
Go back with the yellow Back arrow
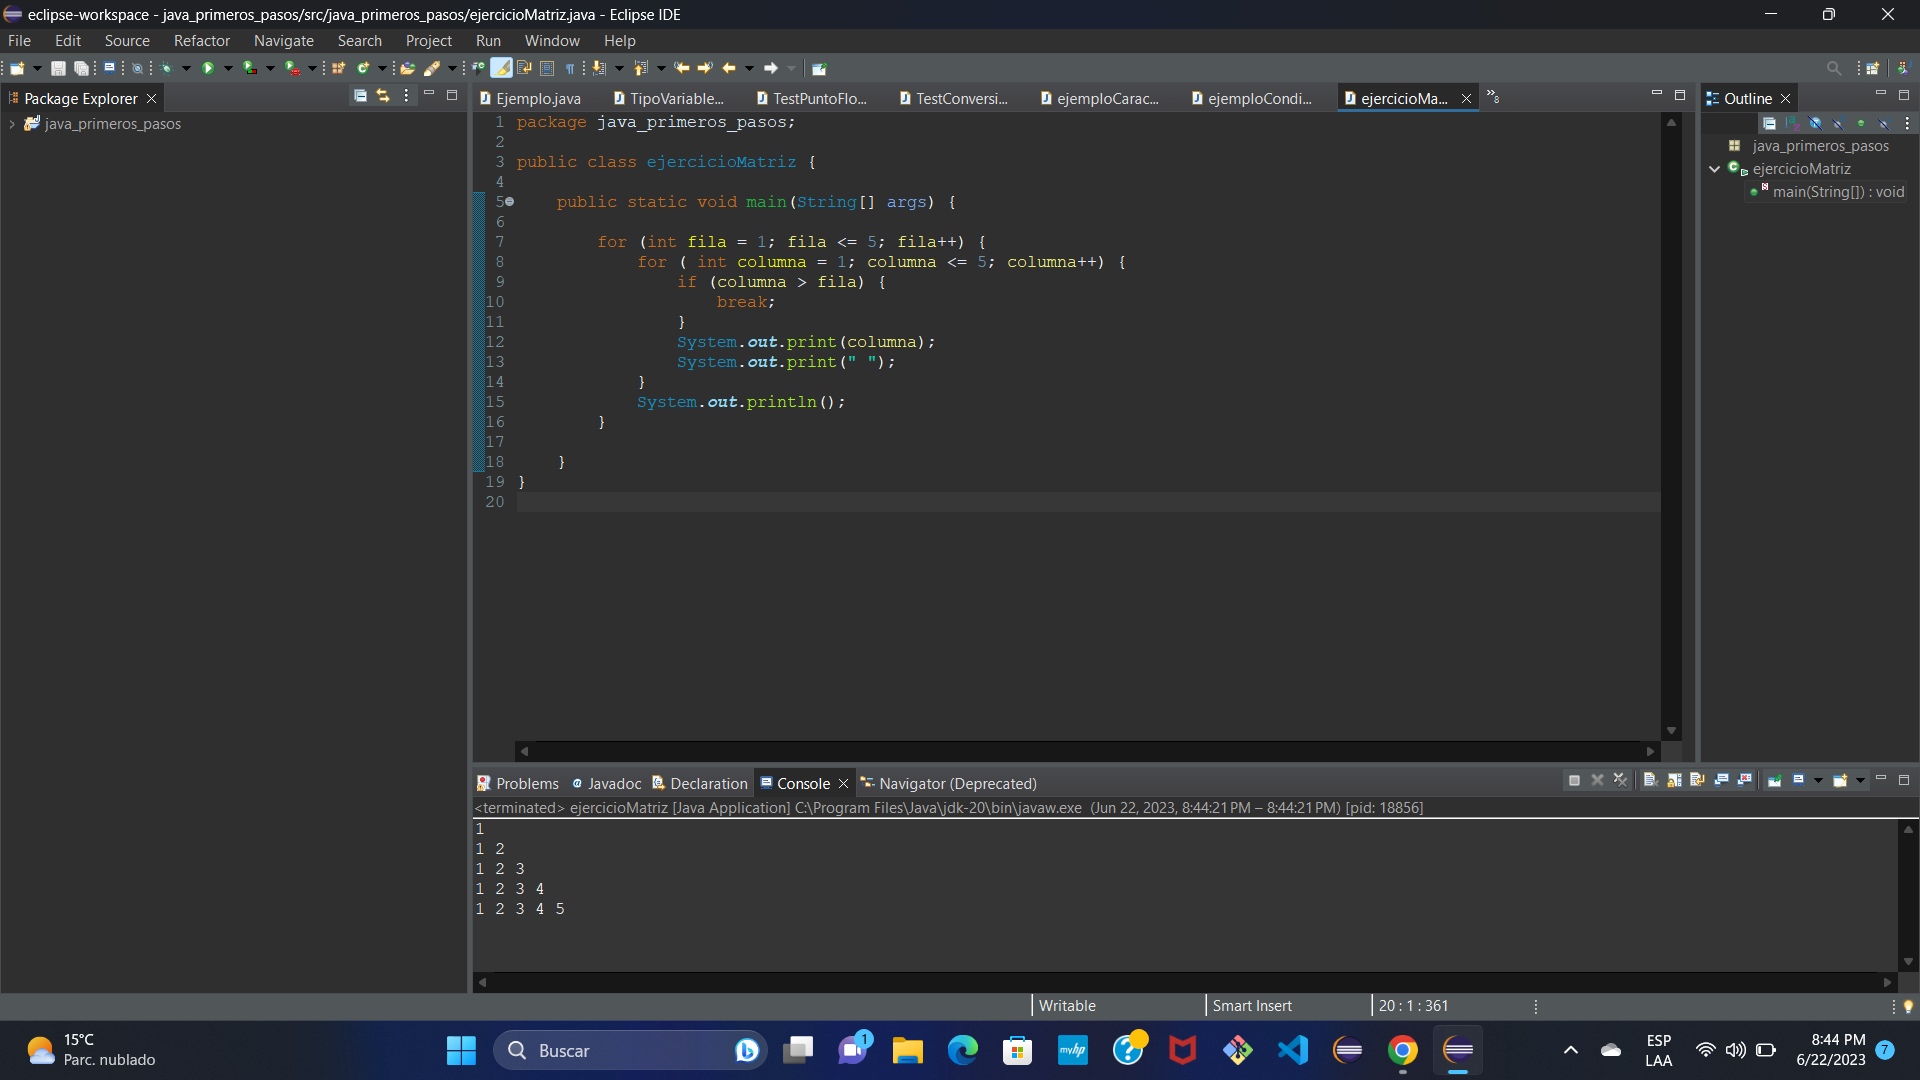point(729,68)
